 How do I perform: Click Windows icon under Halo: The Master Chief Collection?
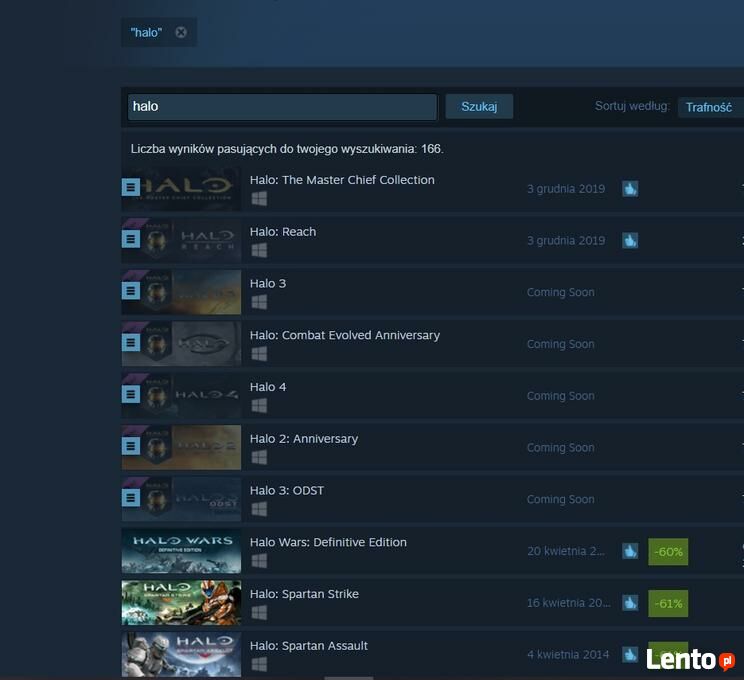[259, 199]
